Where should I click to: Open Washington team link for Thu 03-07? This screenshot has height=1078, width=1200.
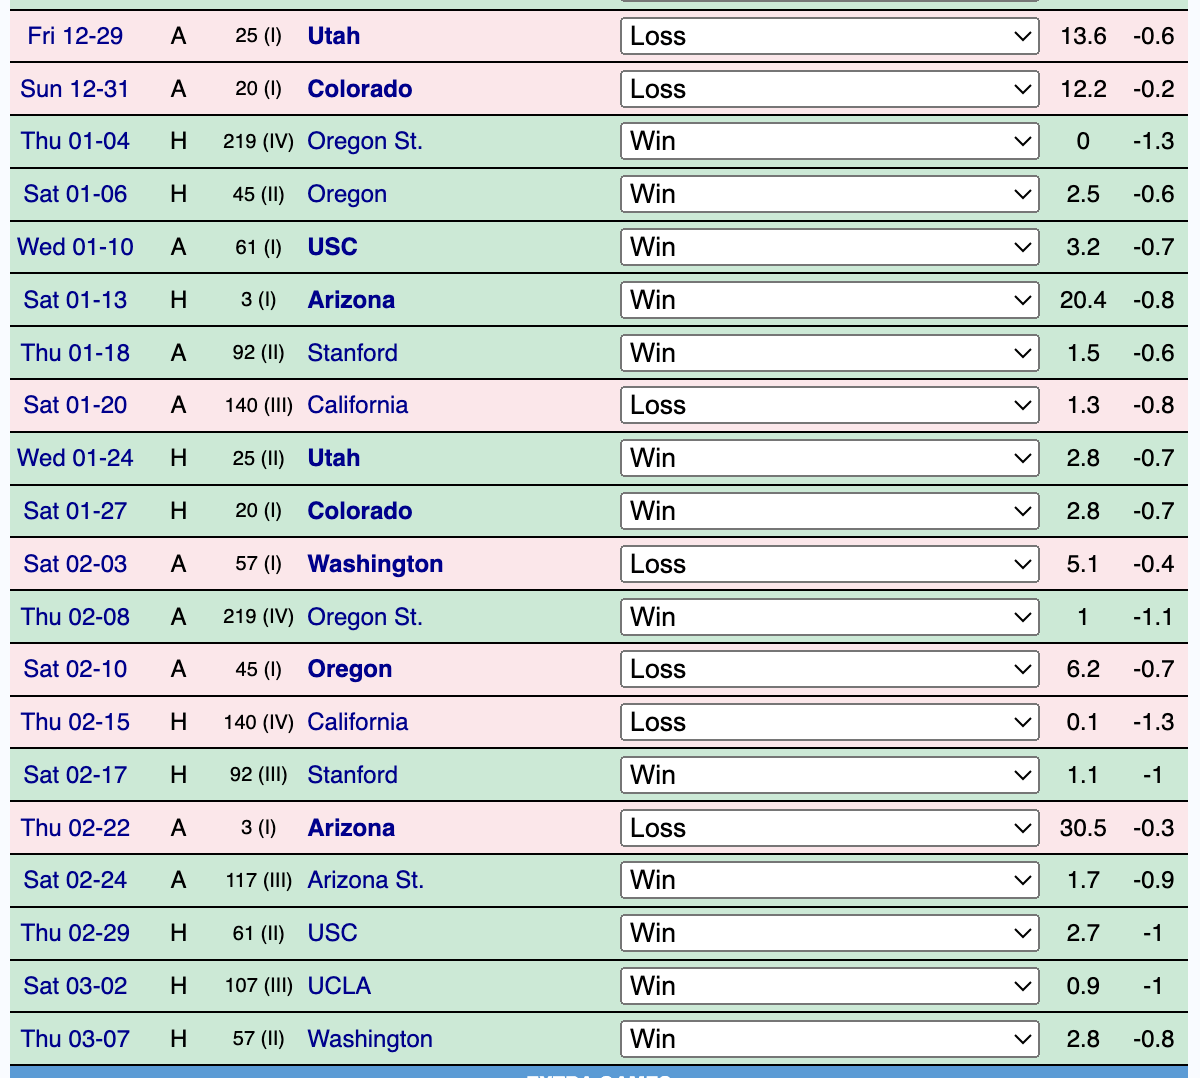370,1039
